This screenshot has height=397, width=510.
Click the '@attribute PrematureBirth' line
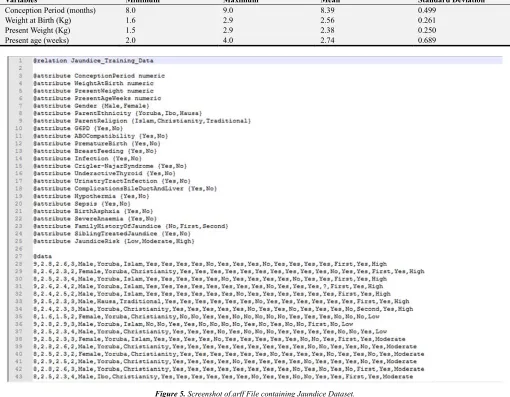coord(97,144)
